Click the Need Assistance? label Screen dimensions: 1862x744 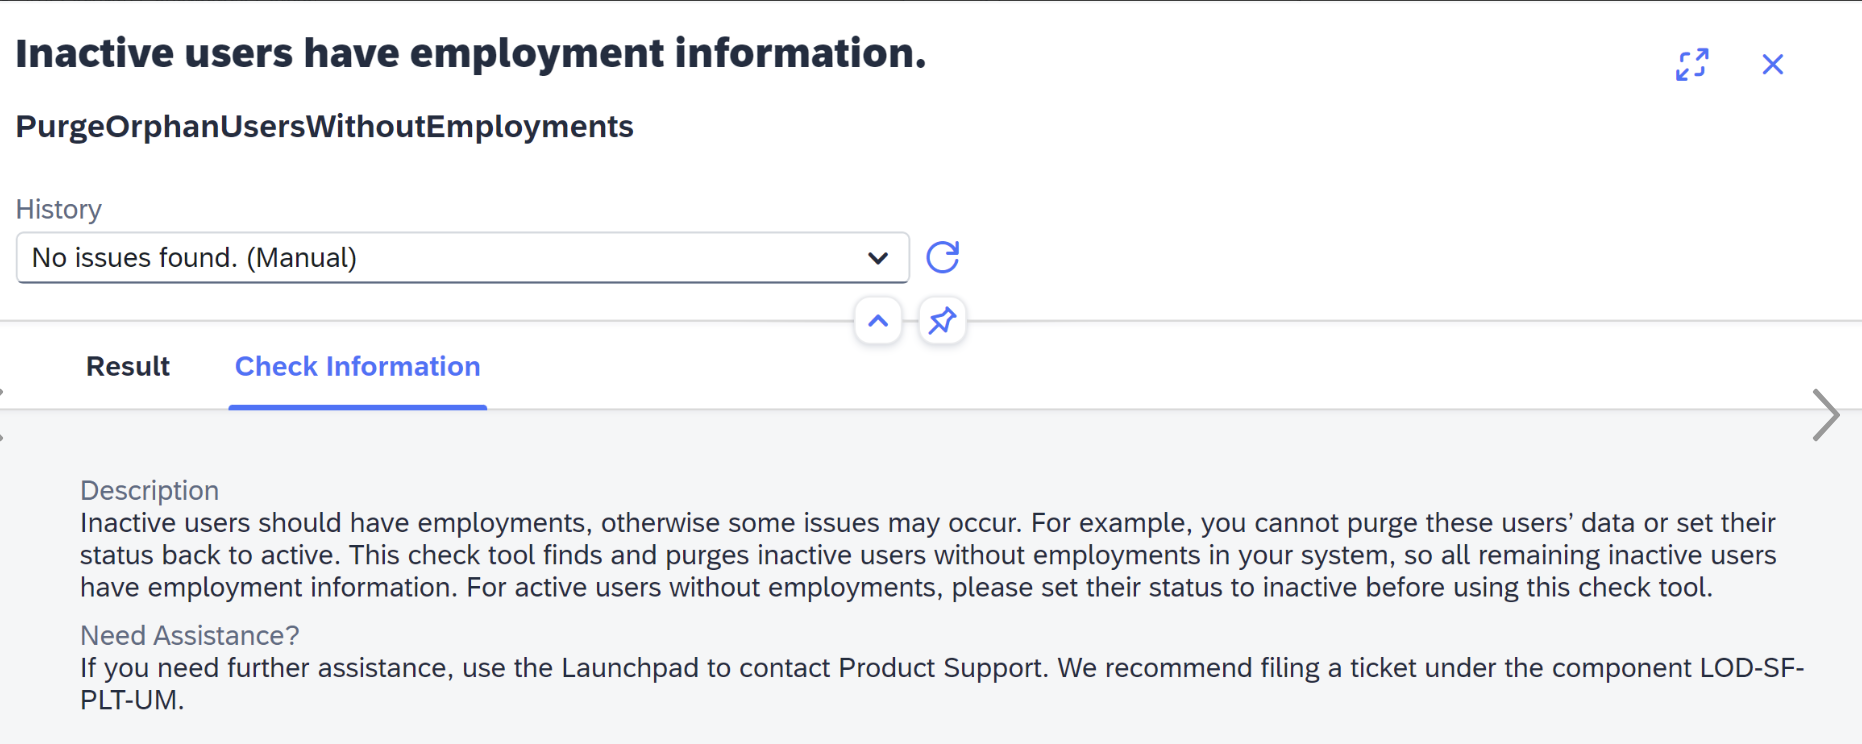coord(189,635)
